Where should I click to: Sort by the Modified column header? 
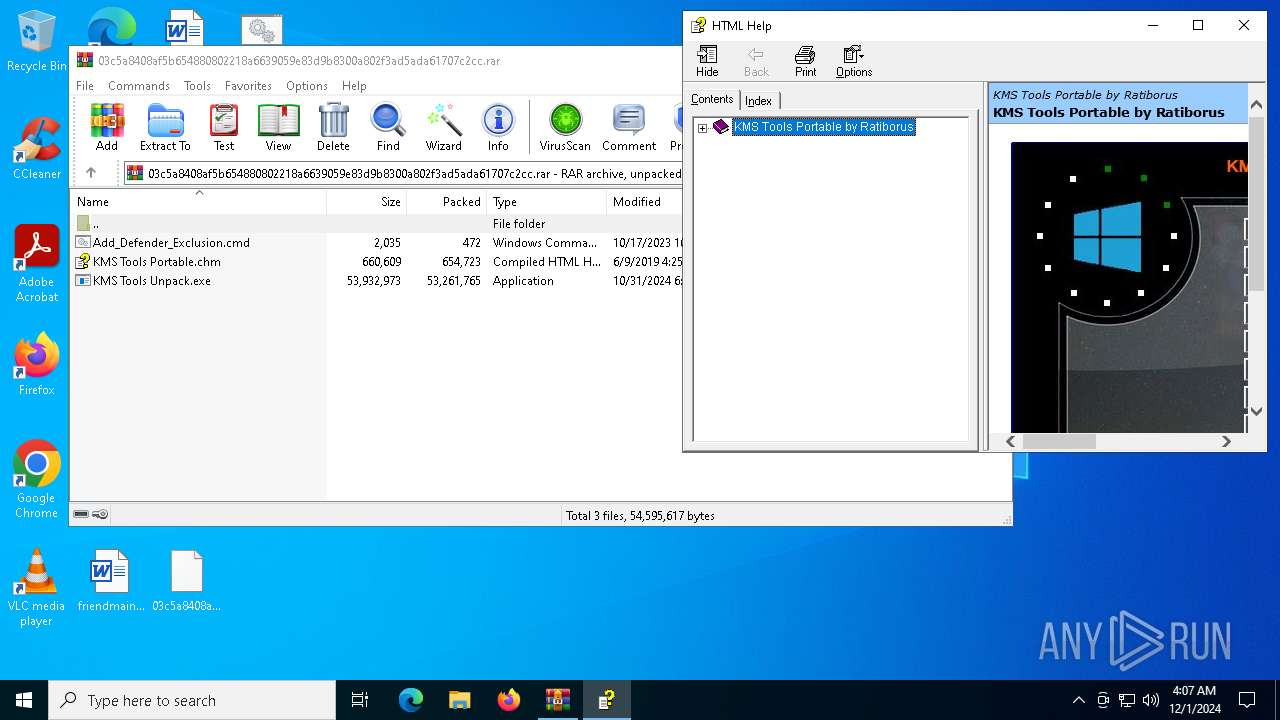coord(645,201)
